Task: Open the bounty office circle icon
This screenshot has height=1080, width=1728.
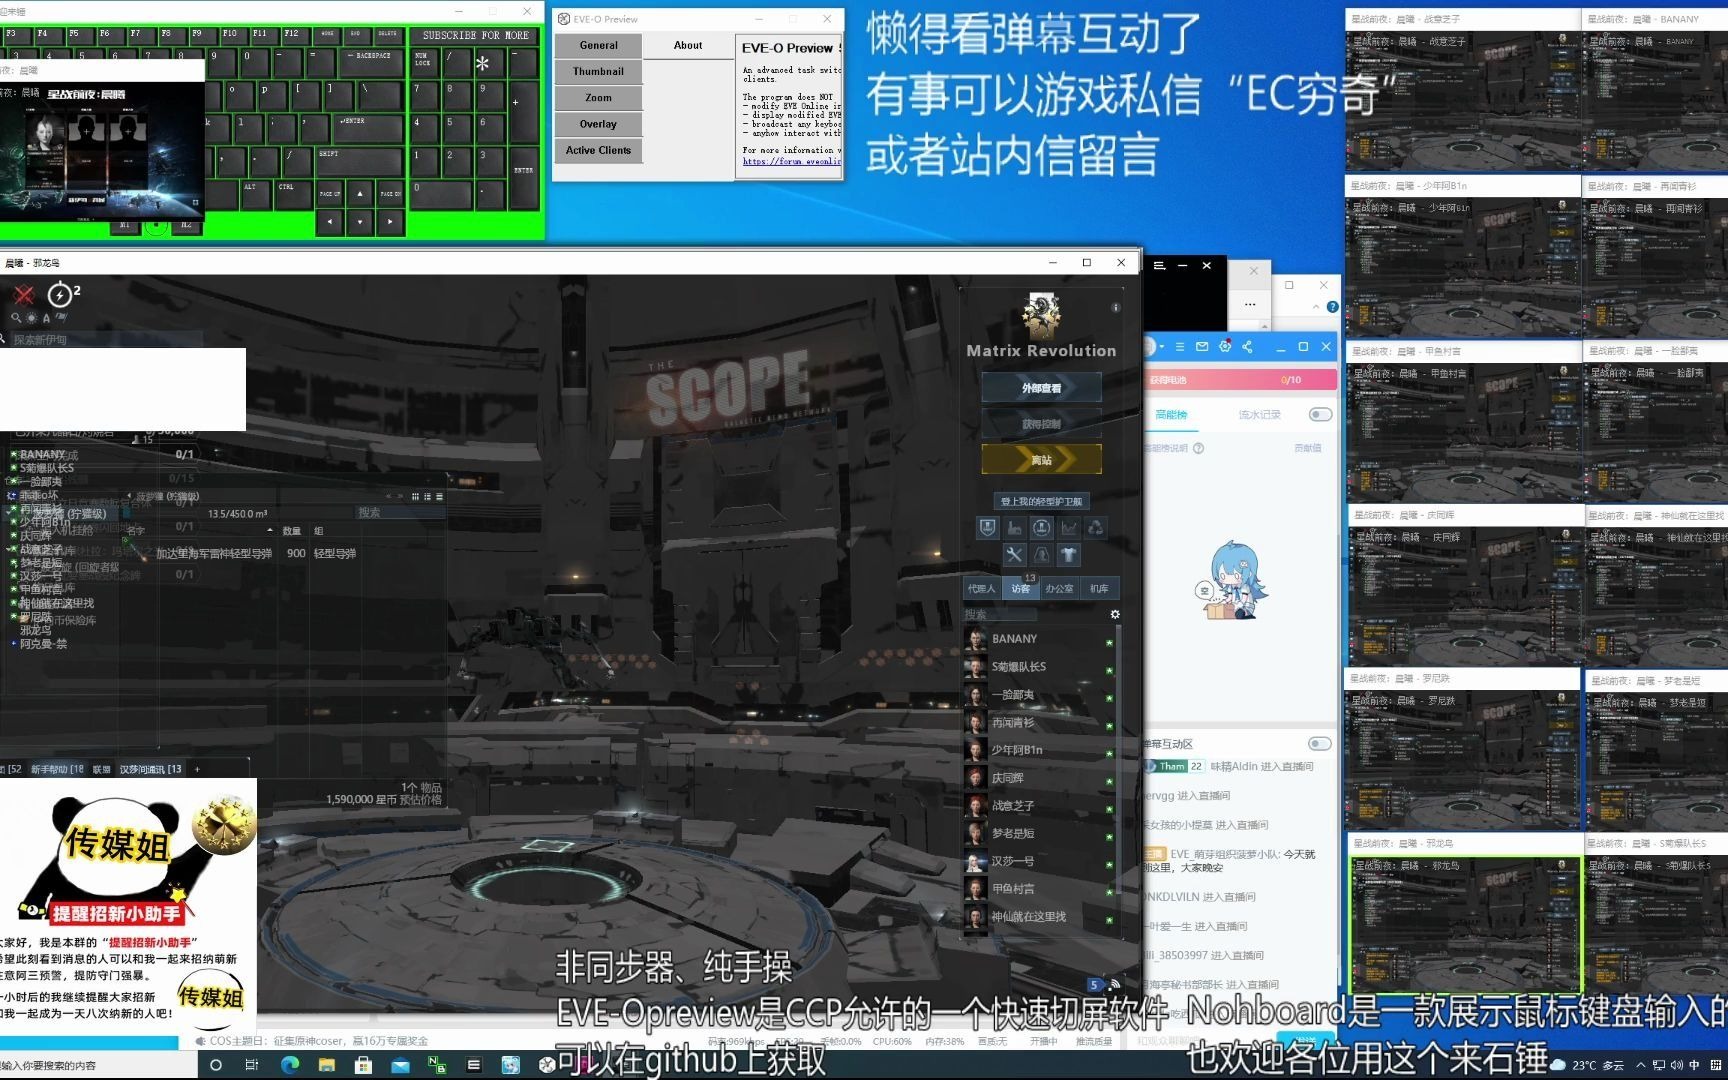Action: (1041, 528)
